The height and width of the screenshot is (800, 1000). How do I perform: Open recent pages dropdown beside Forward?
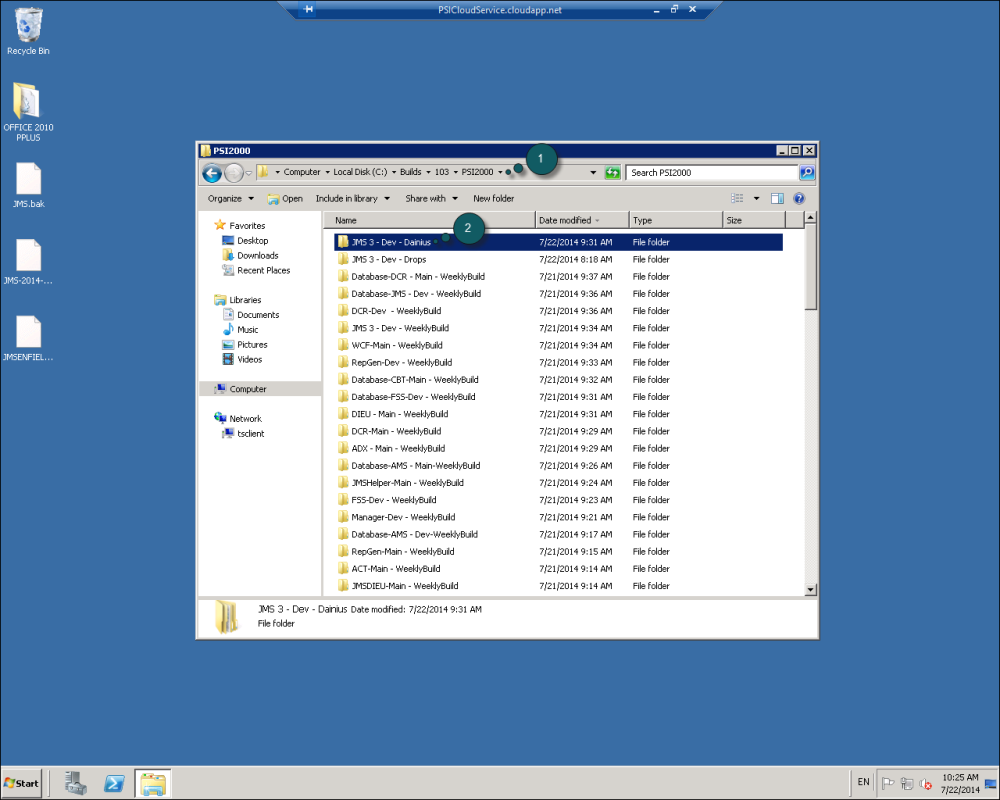coord(249,173)
